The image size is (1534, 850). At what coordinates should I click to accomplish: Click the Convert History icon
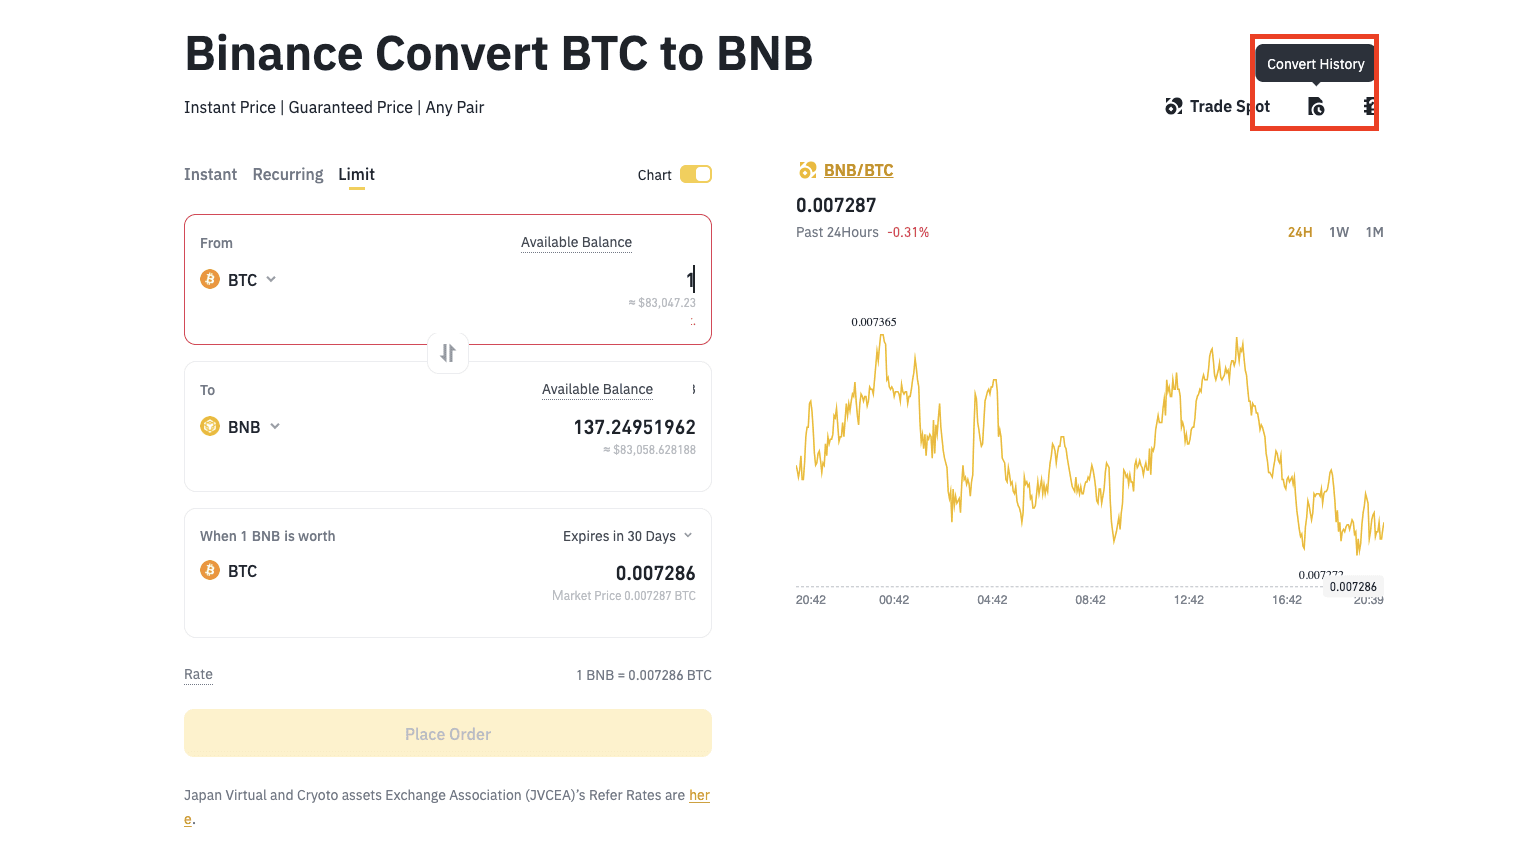[1316, 106]
